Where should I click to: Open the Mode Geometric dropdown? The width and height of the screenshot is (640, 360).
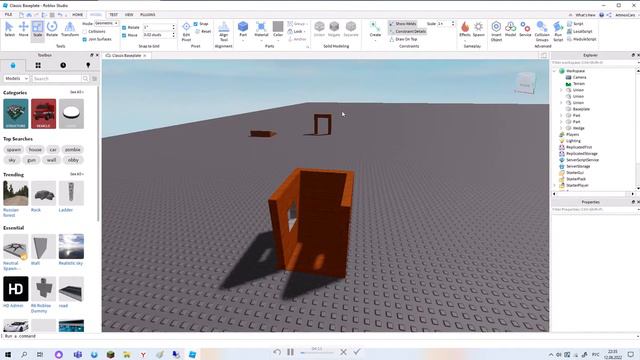tap(106, 23)
